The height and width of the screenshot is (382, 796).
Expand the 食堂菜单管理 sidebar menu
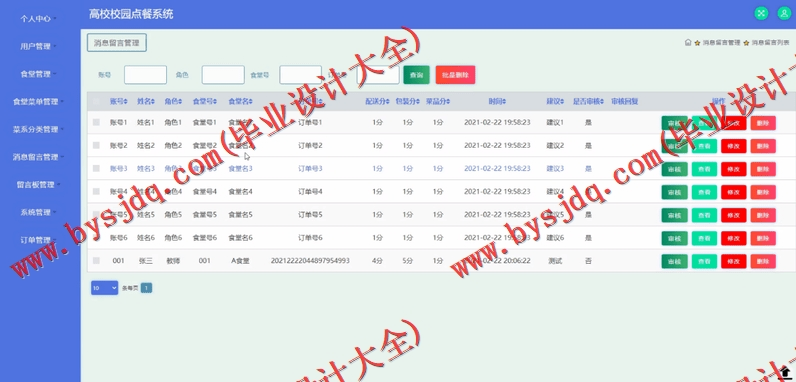(x=38, y=102)
